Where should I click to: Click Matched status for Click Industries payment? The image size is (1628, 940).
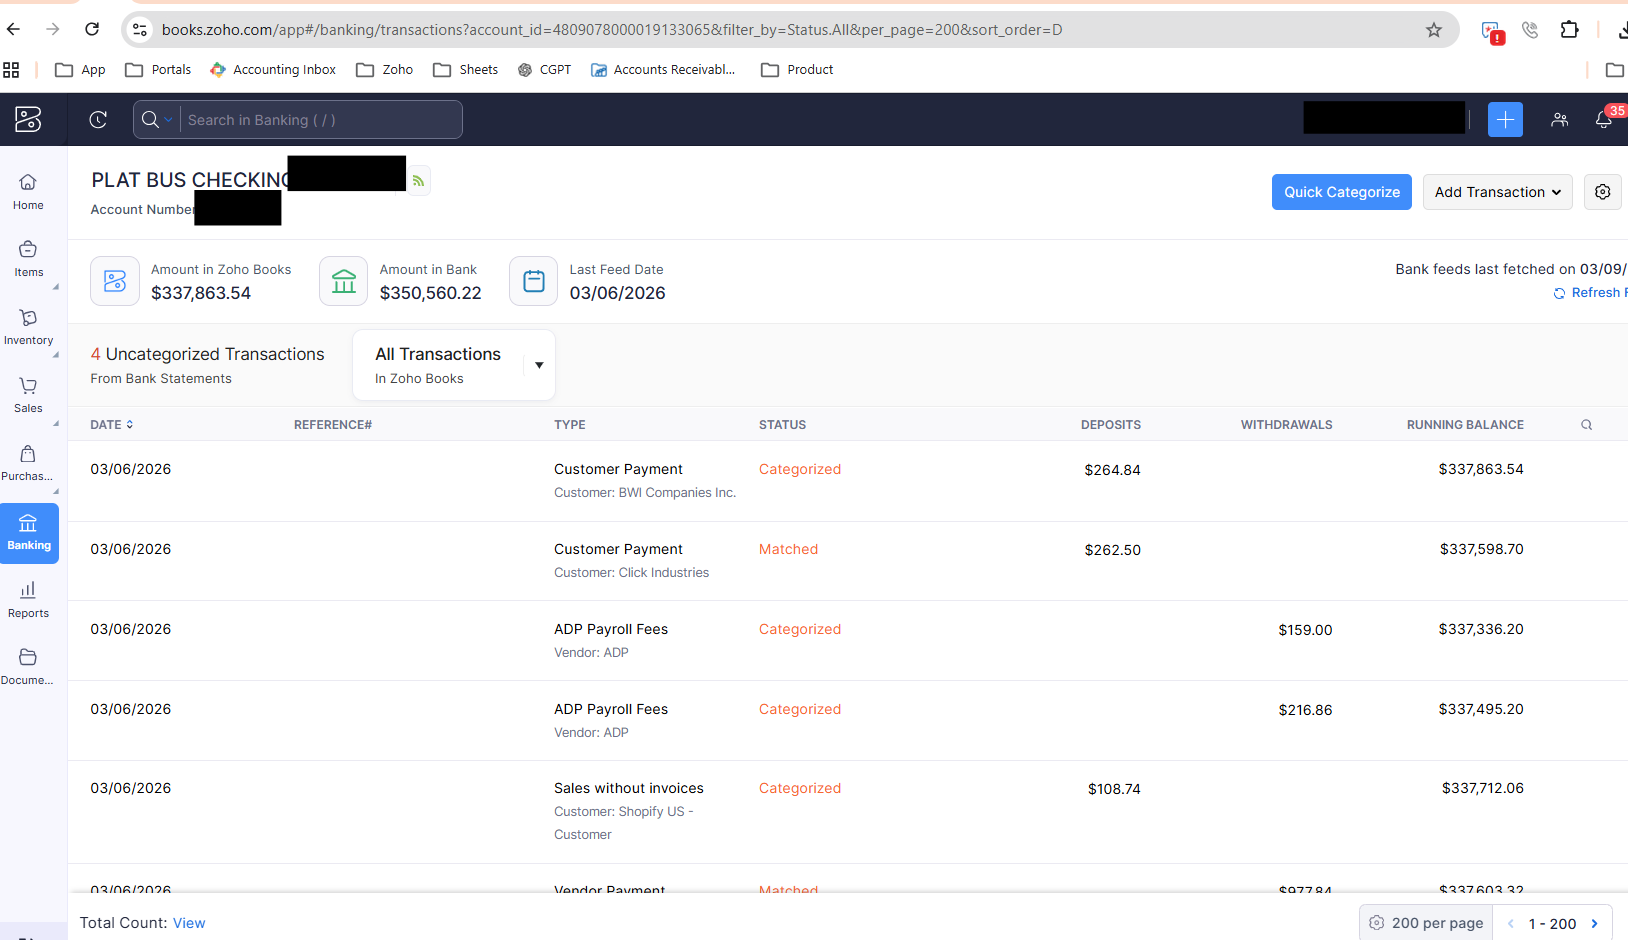788,549
